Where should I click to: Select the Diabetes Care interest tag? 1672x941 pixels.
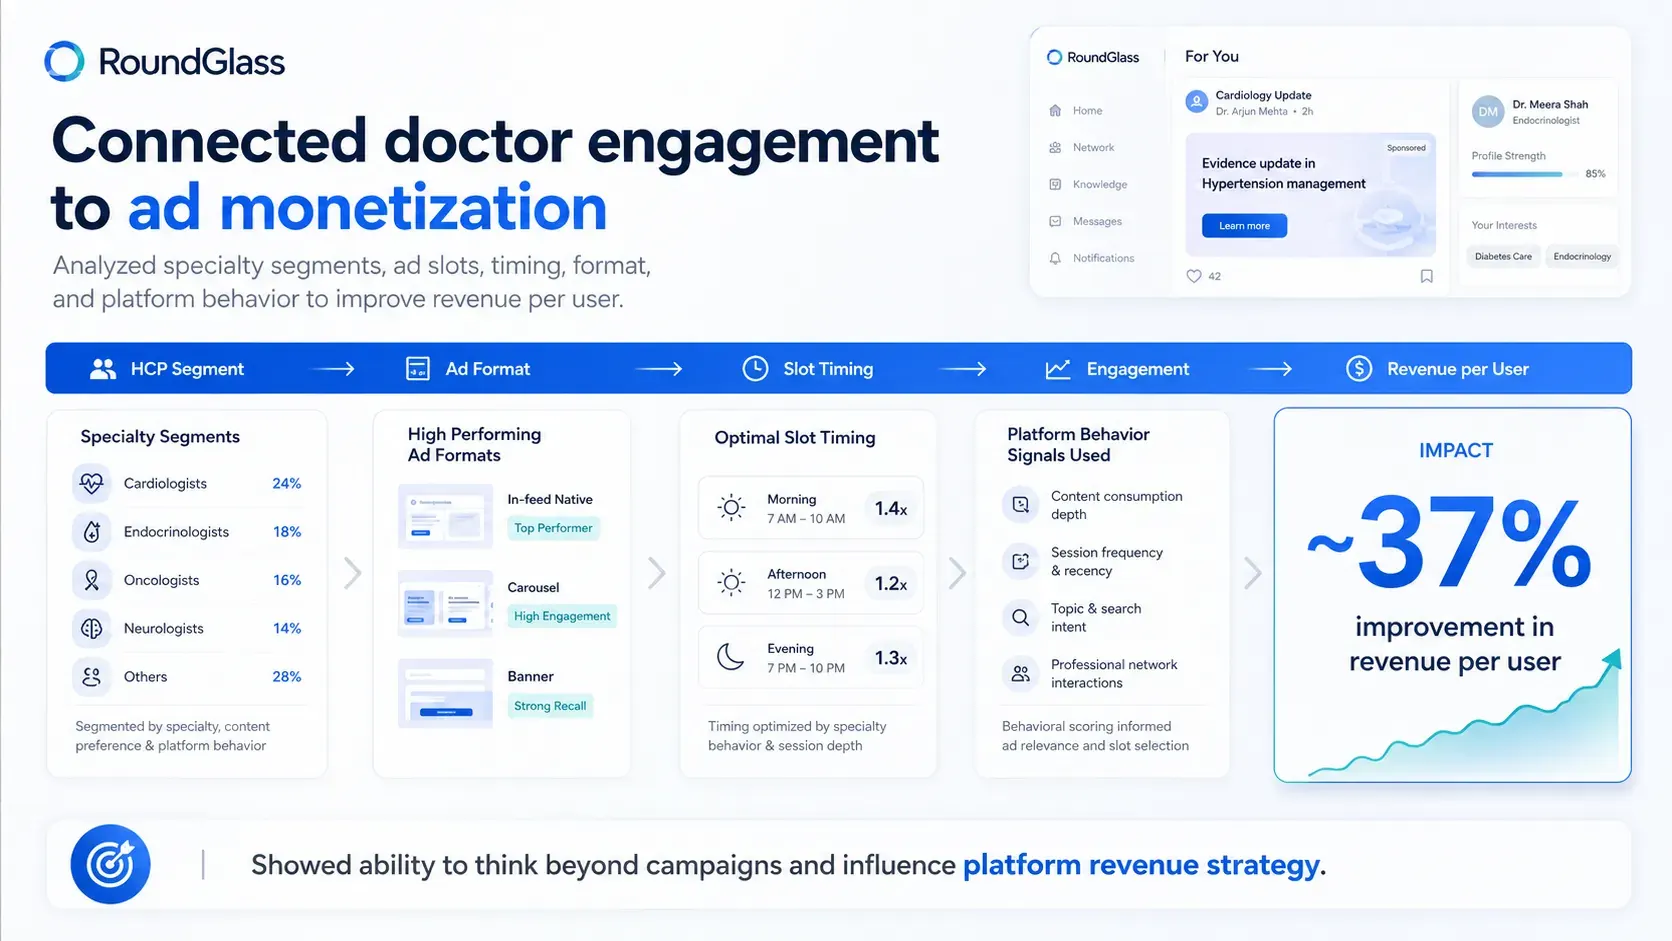(x=1503, y=257)
